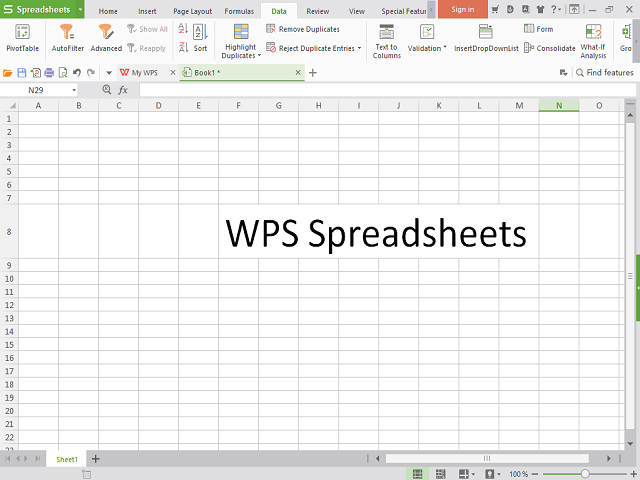Click the vertical scrollbar down arrow

[x=630, y=444]
